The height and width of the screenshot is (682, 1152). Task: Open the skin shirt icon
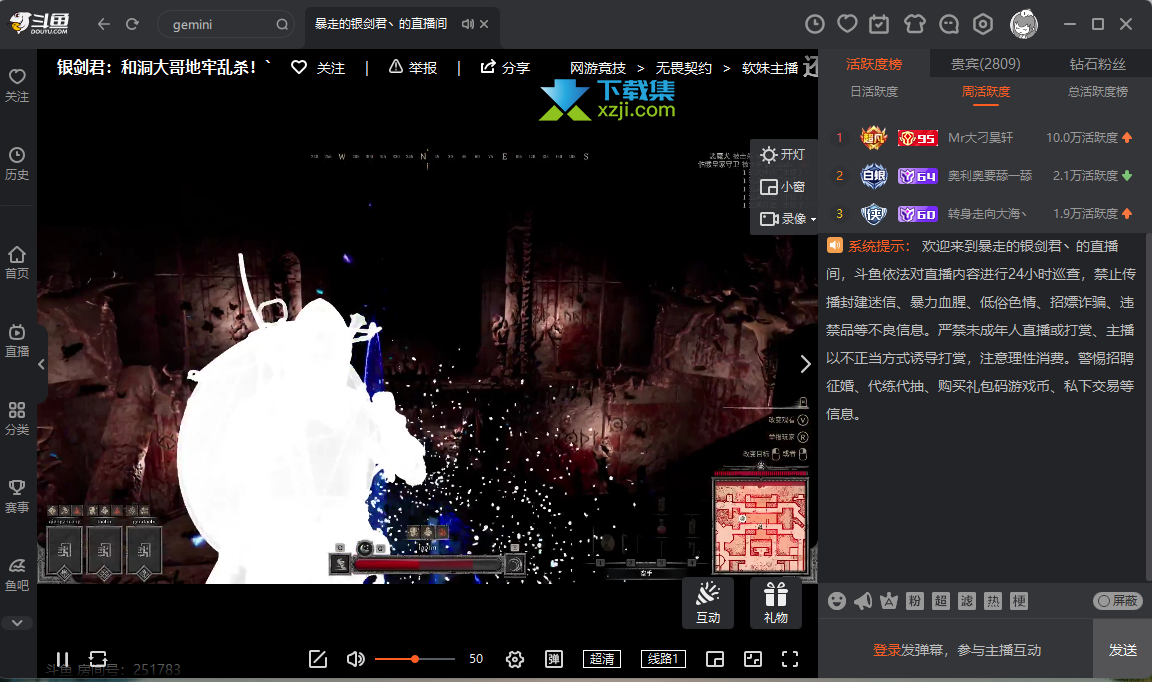coord(915,24)
